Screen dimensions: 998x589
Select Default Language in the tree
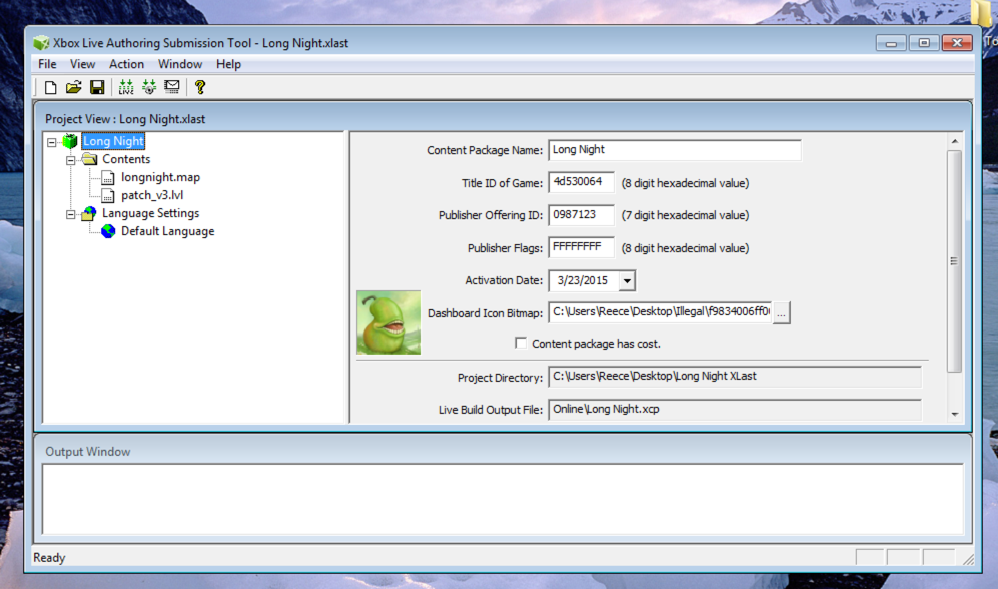(x=167, y=231)
